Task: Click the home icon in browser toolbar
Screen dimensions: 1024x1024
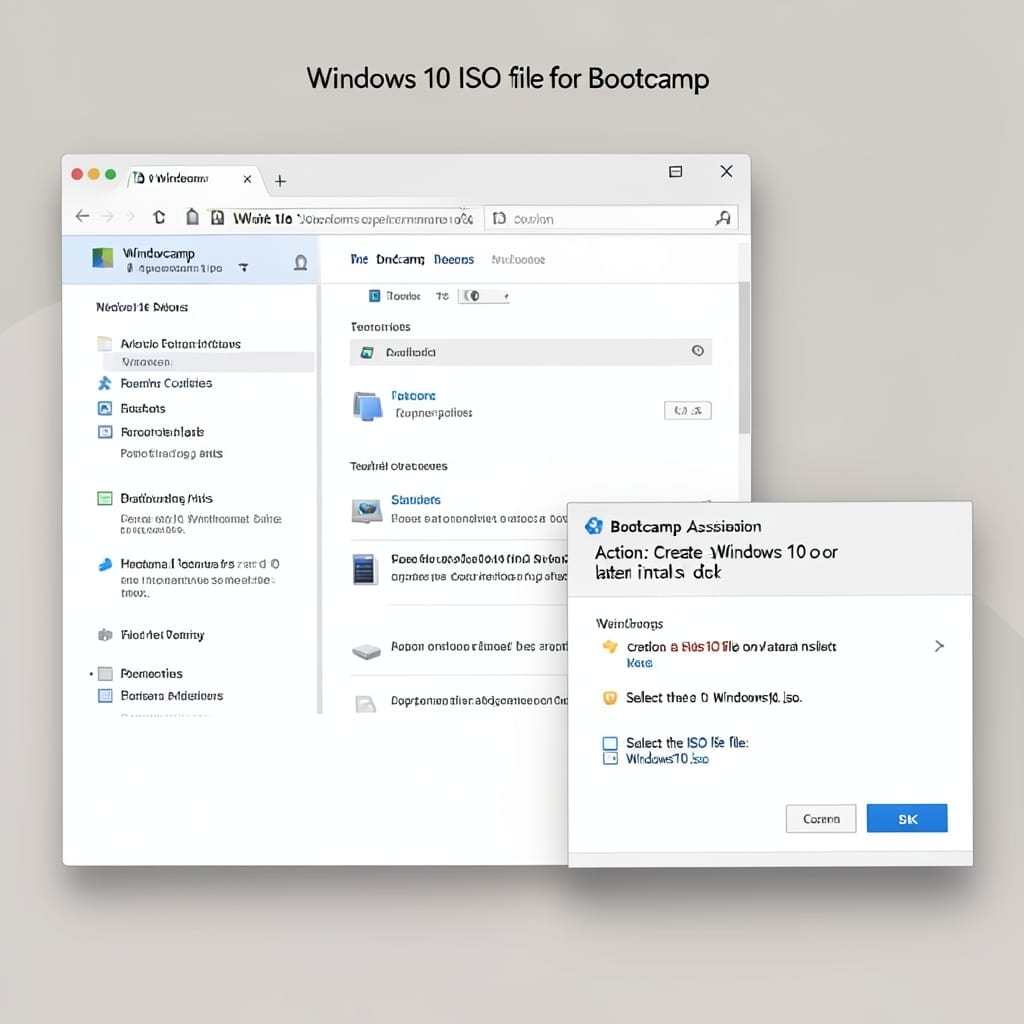Action: click(192, 217)
